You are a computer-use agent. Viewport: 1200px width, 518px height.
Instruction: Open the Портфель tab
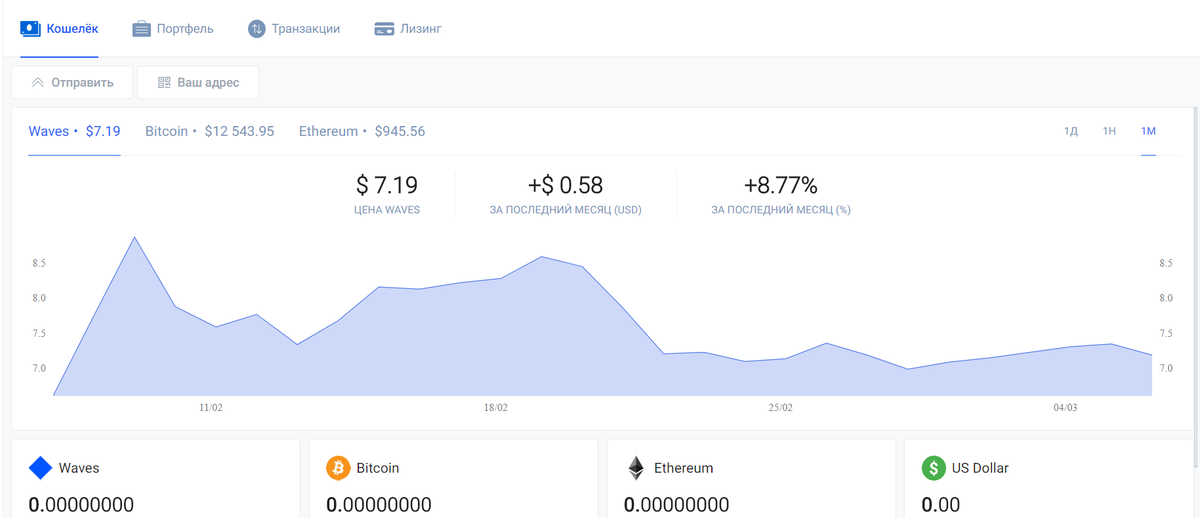pos(173,29)
